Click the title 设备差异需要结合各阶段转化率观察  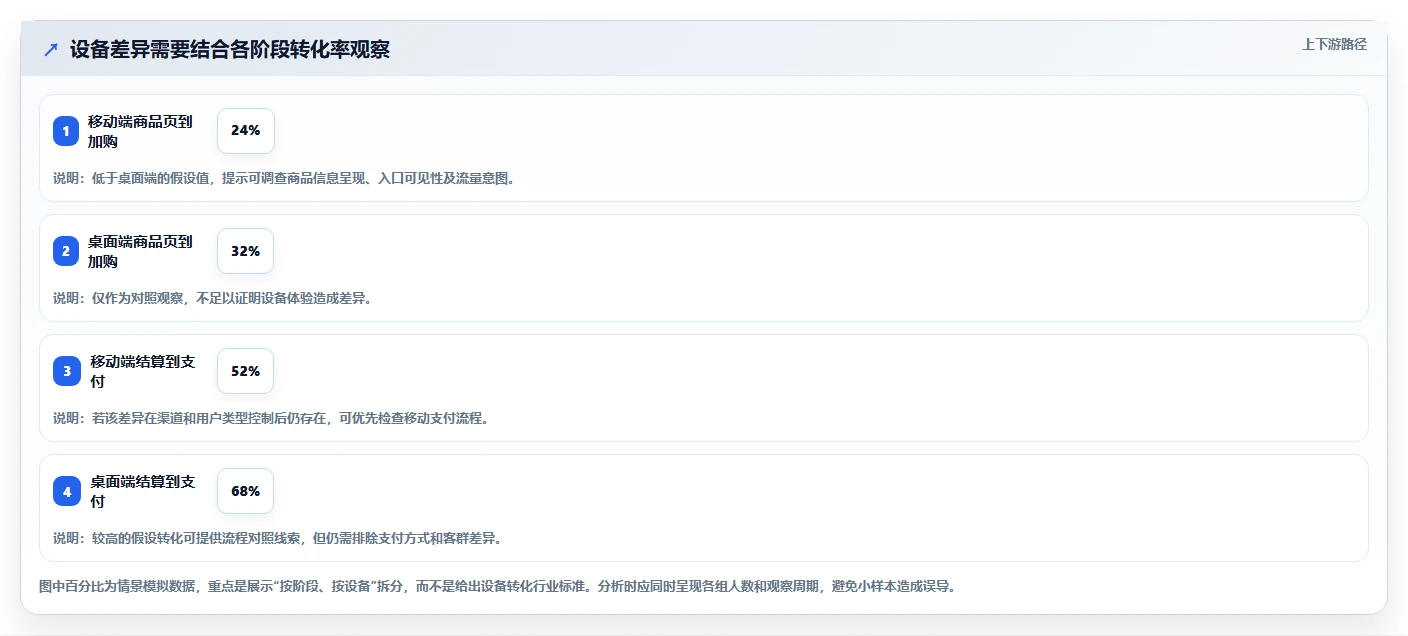click(230, 50)
